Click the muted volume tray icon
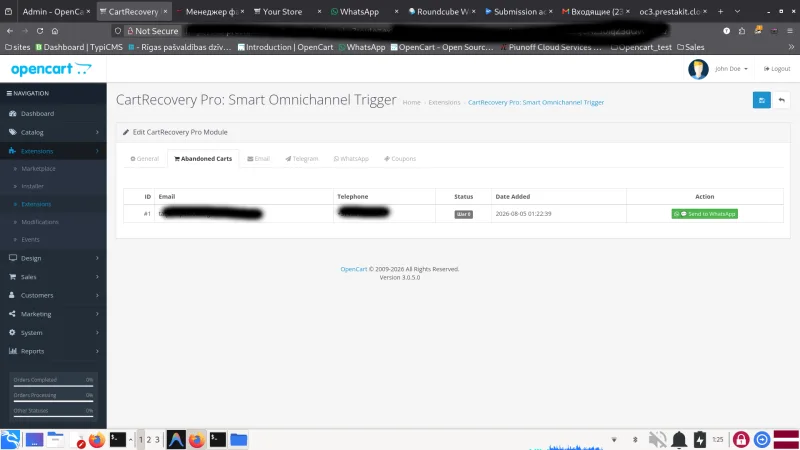The height and width of the screenshot is (450, 800). coord(657,439)
